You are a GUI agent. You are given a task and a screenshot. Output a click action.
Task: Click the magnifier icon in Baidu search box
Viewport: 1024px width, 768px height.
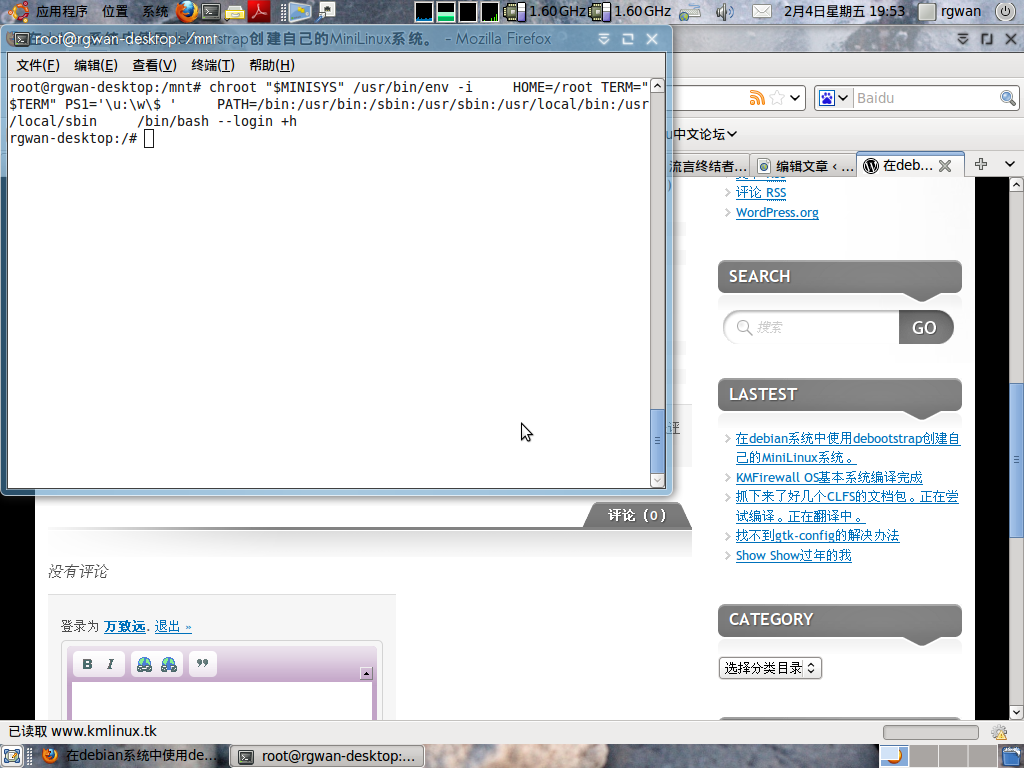(x=1008, y=98)
